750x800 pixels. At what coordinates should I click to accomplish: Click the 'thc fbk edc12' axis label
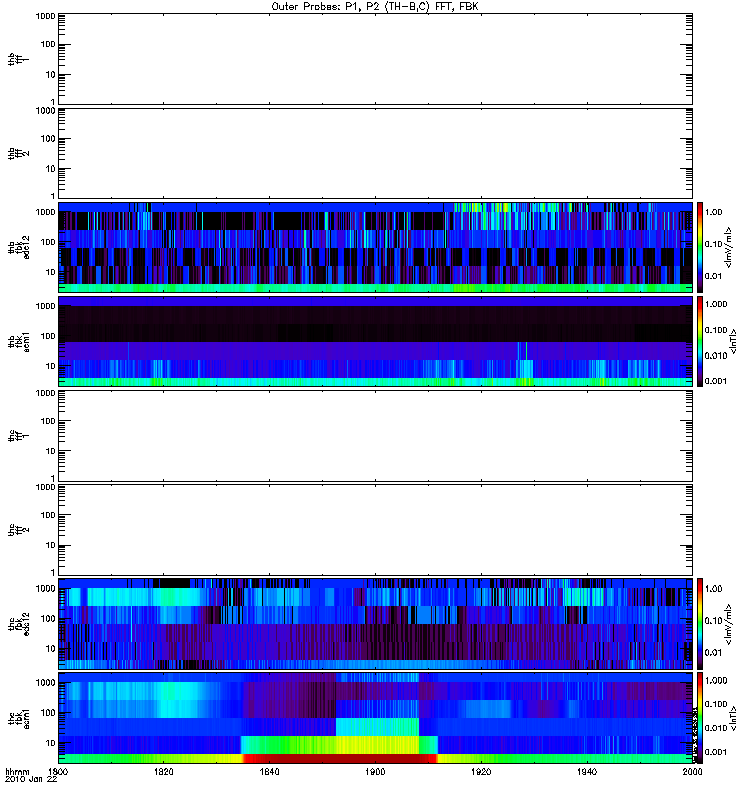click(x=18, y=624)
